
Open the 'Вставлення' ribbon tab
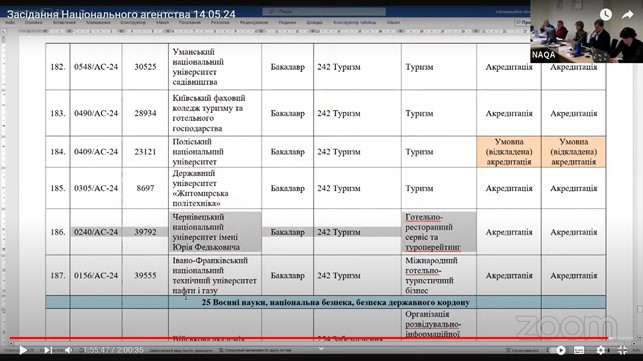click(x=64, y=23)
